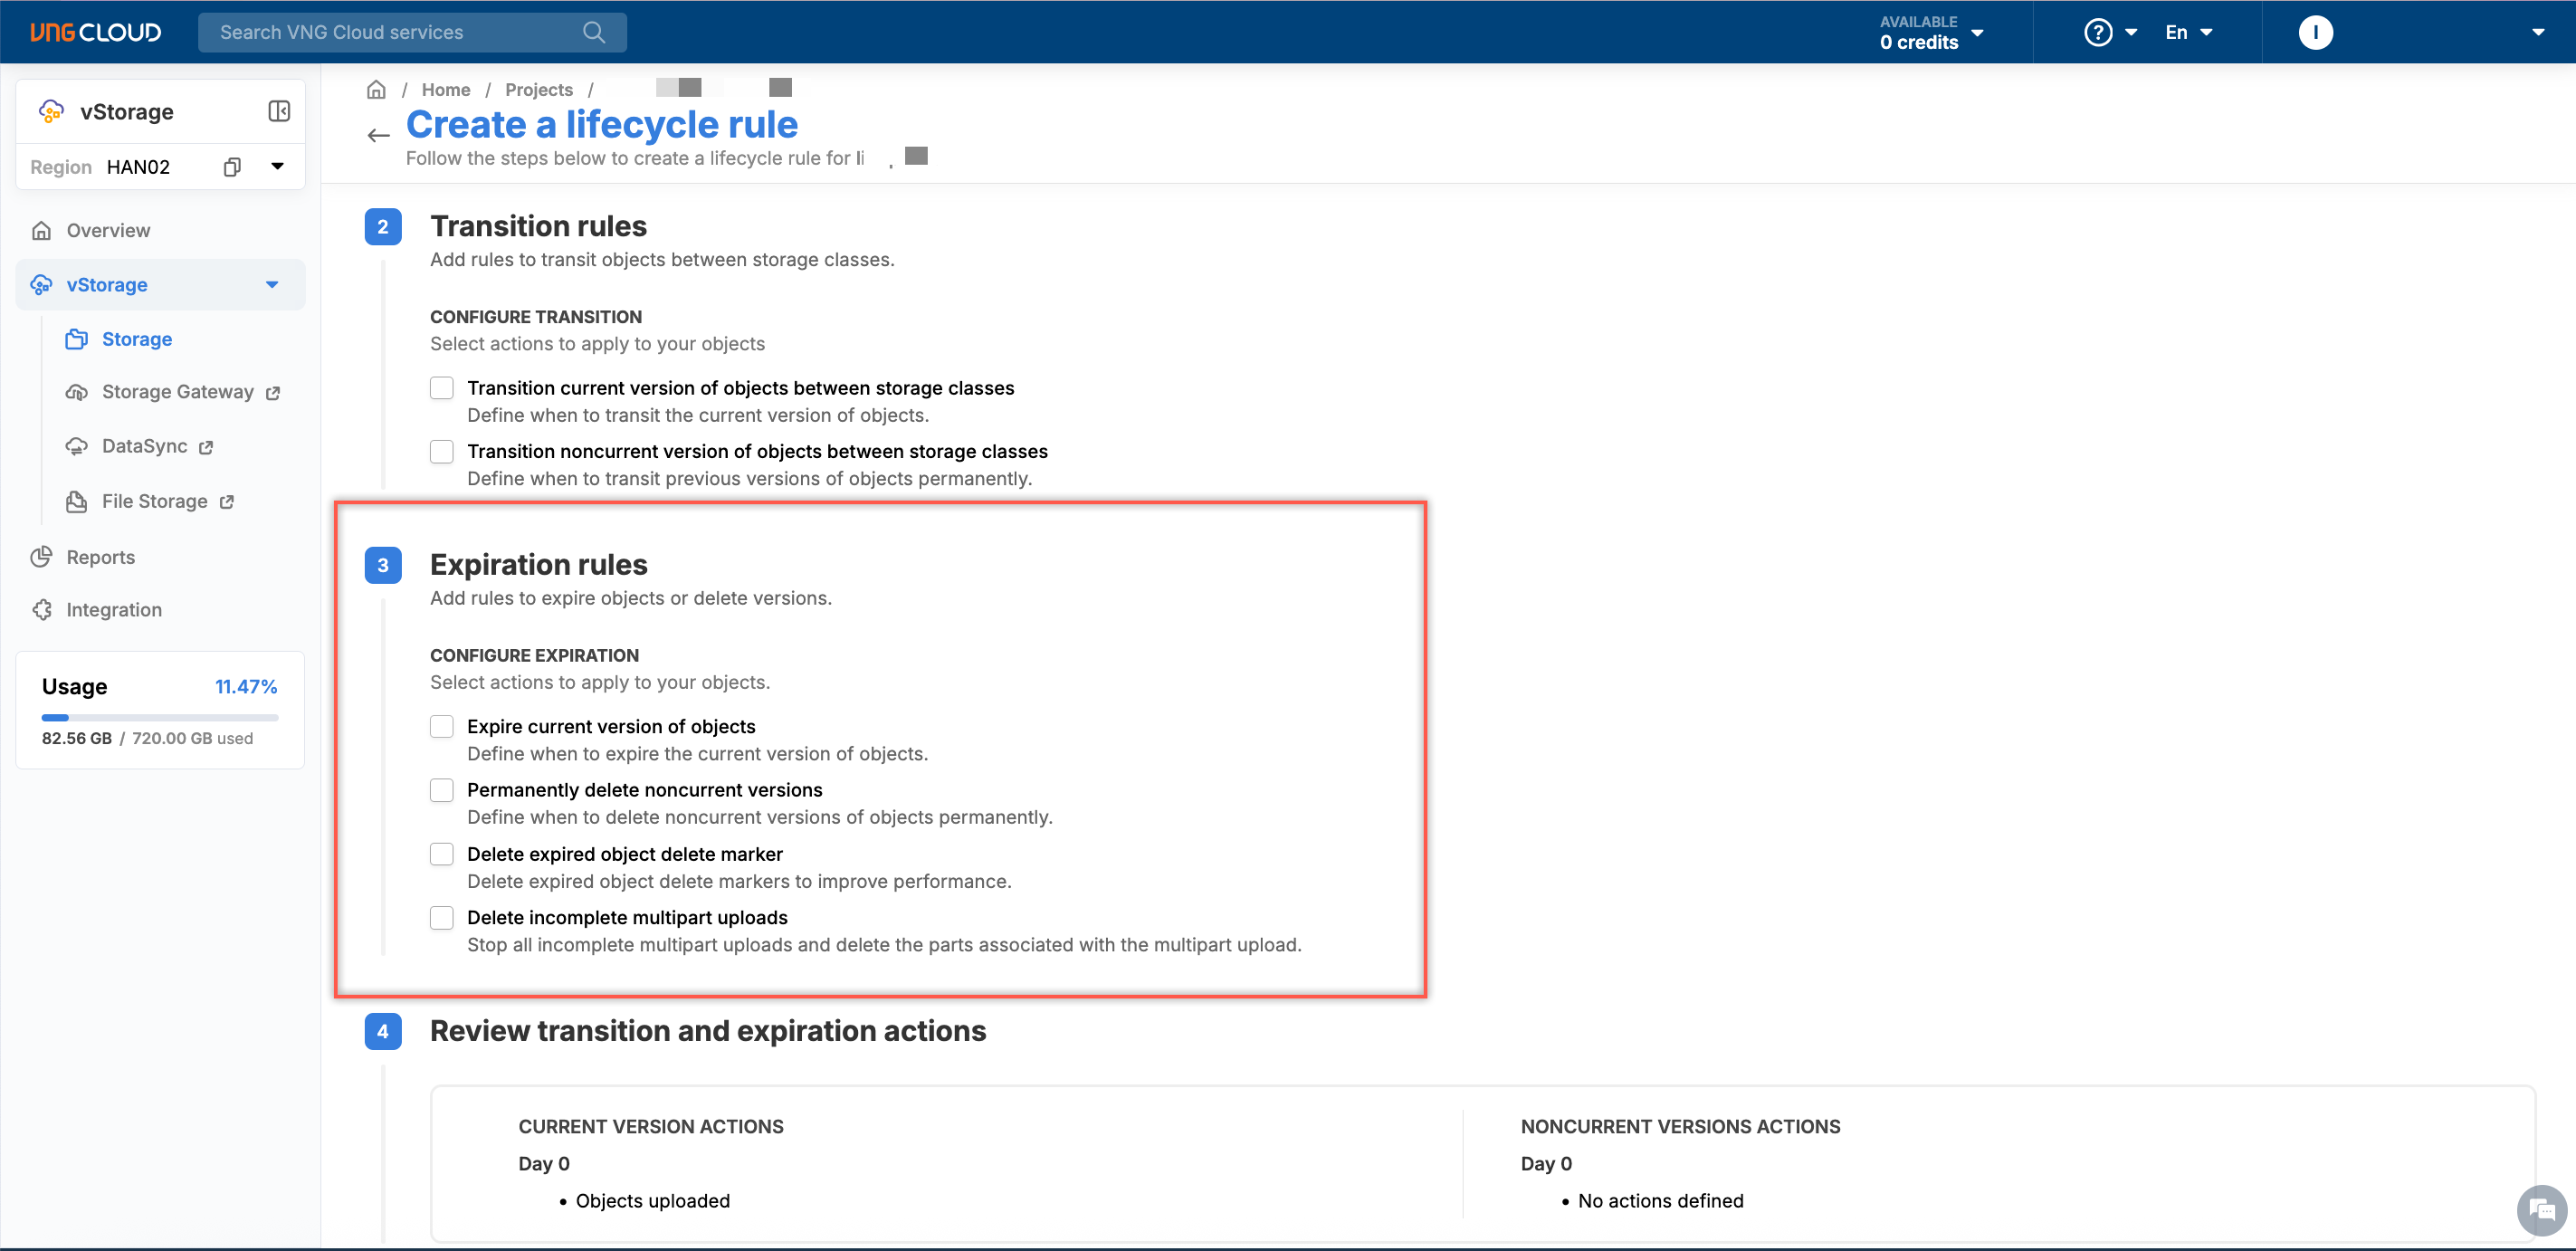Copy the region HAN02 value
Screen dimensions: 2576x1251
tap(232, 167)
